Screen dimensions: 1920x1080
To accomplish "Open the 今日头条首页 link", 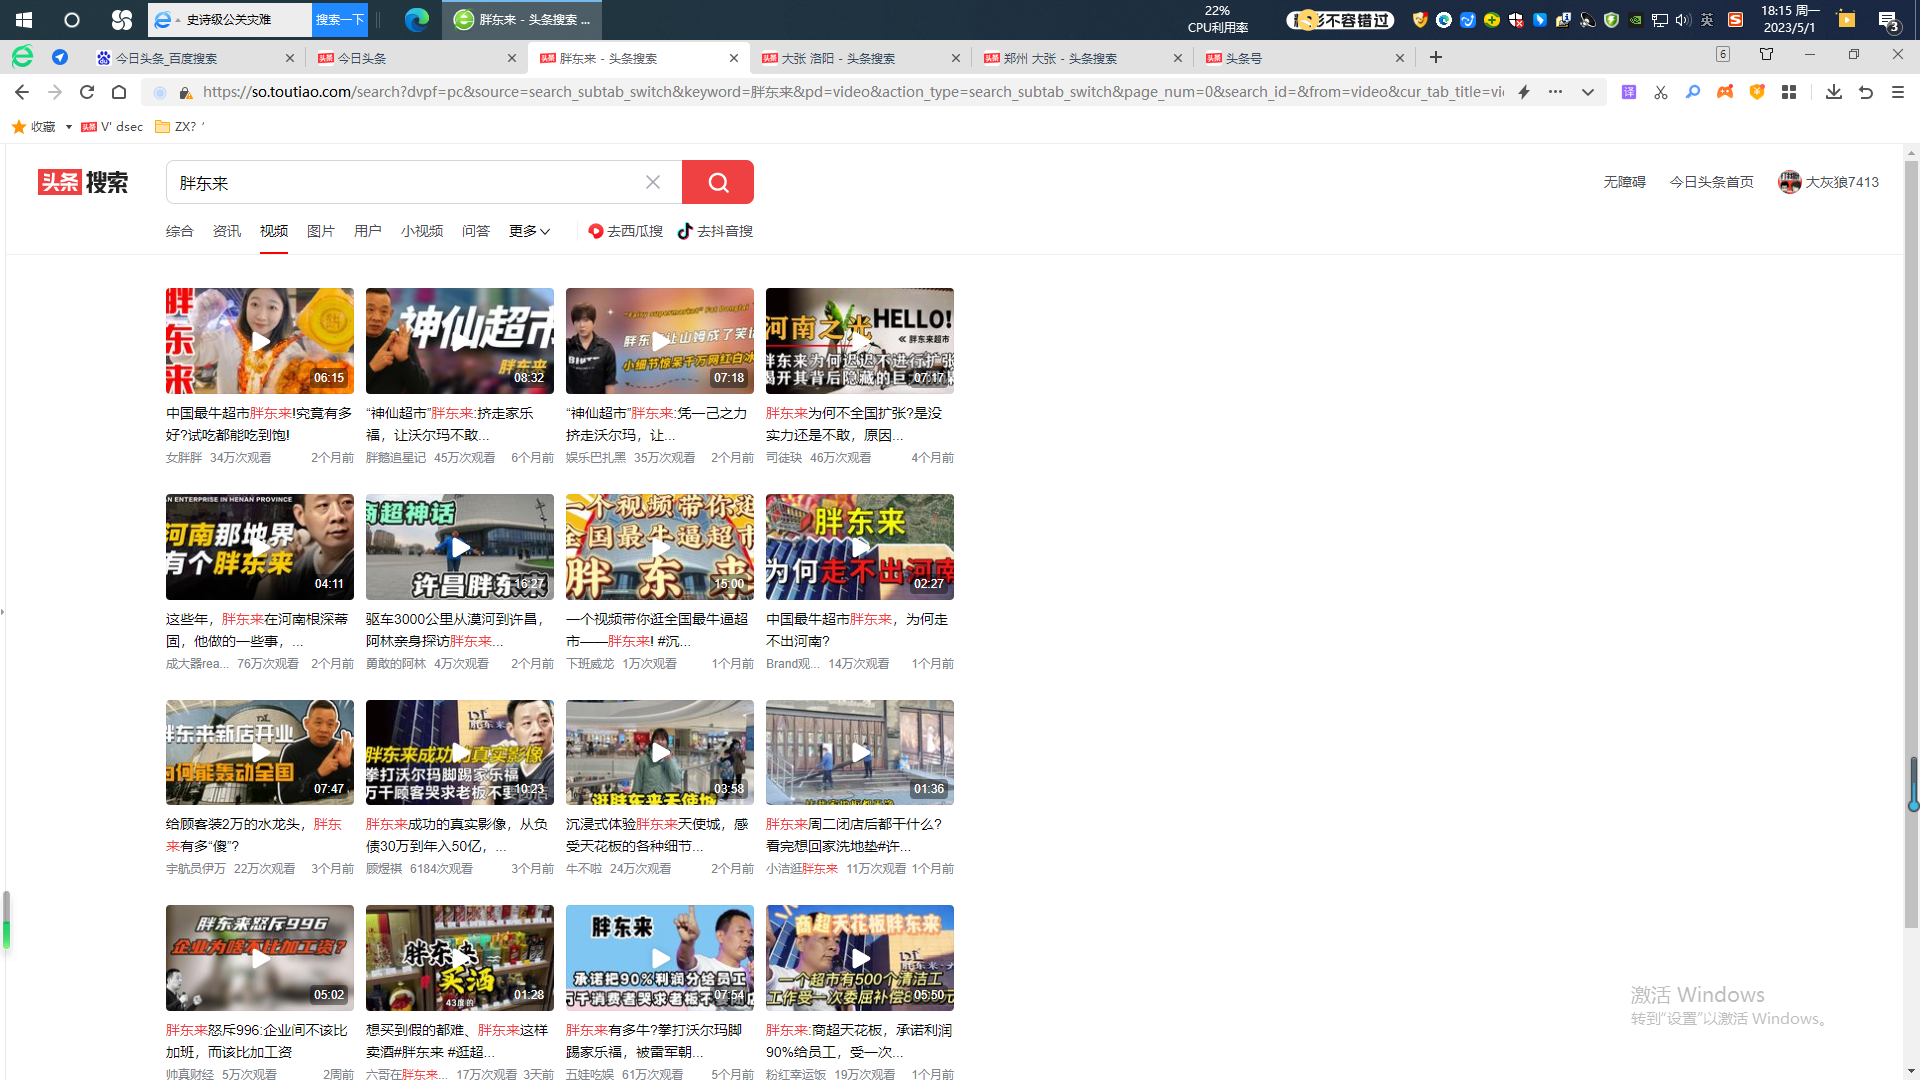I will coord(1711,182).
